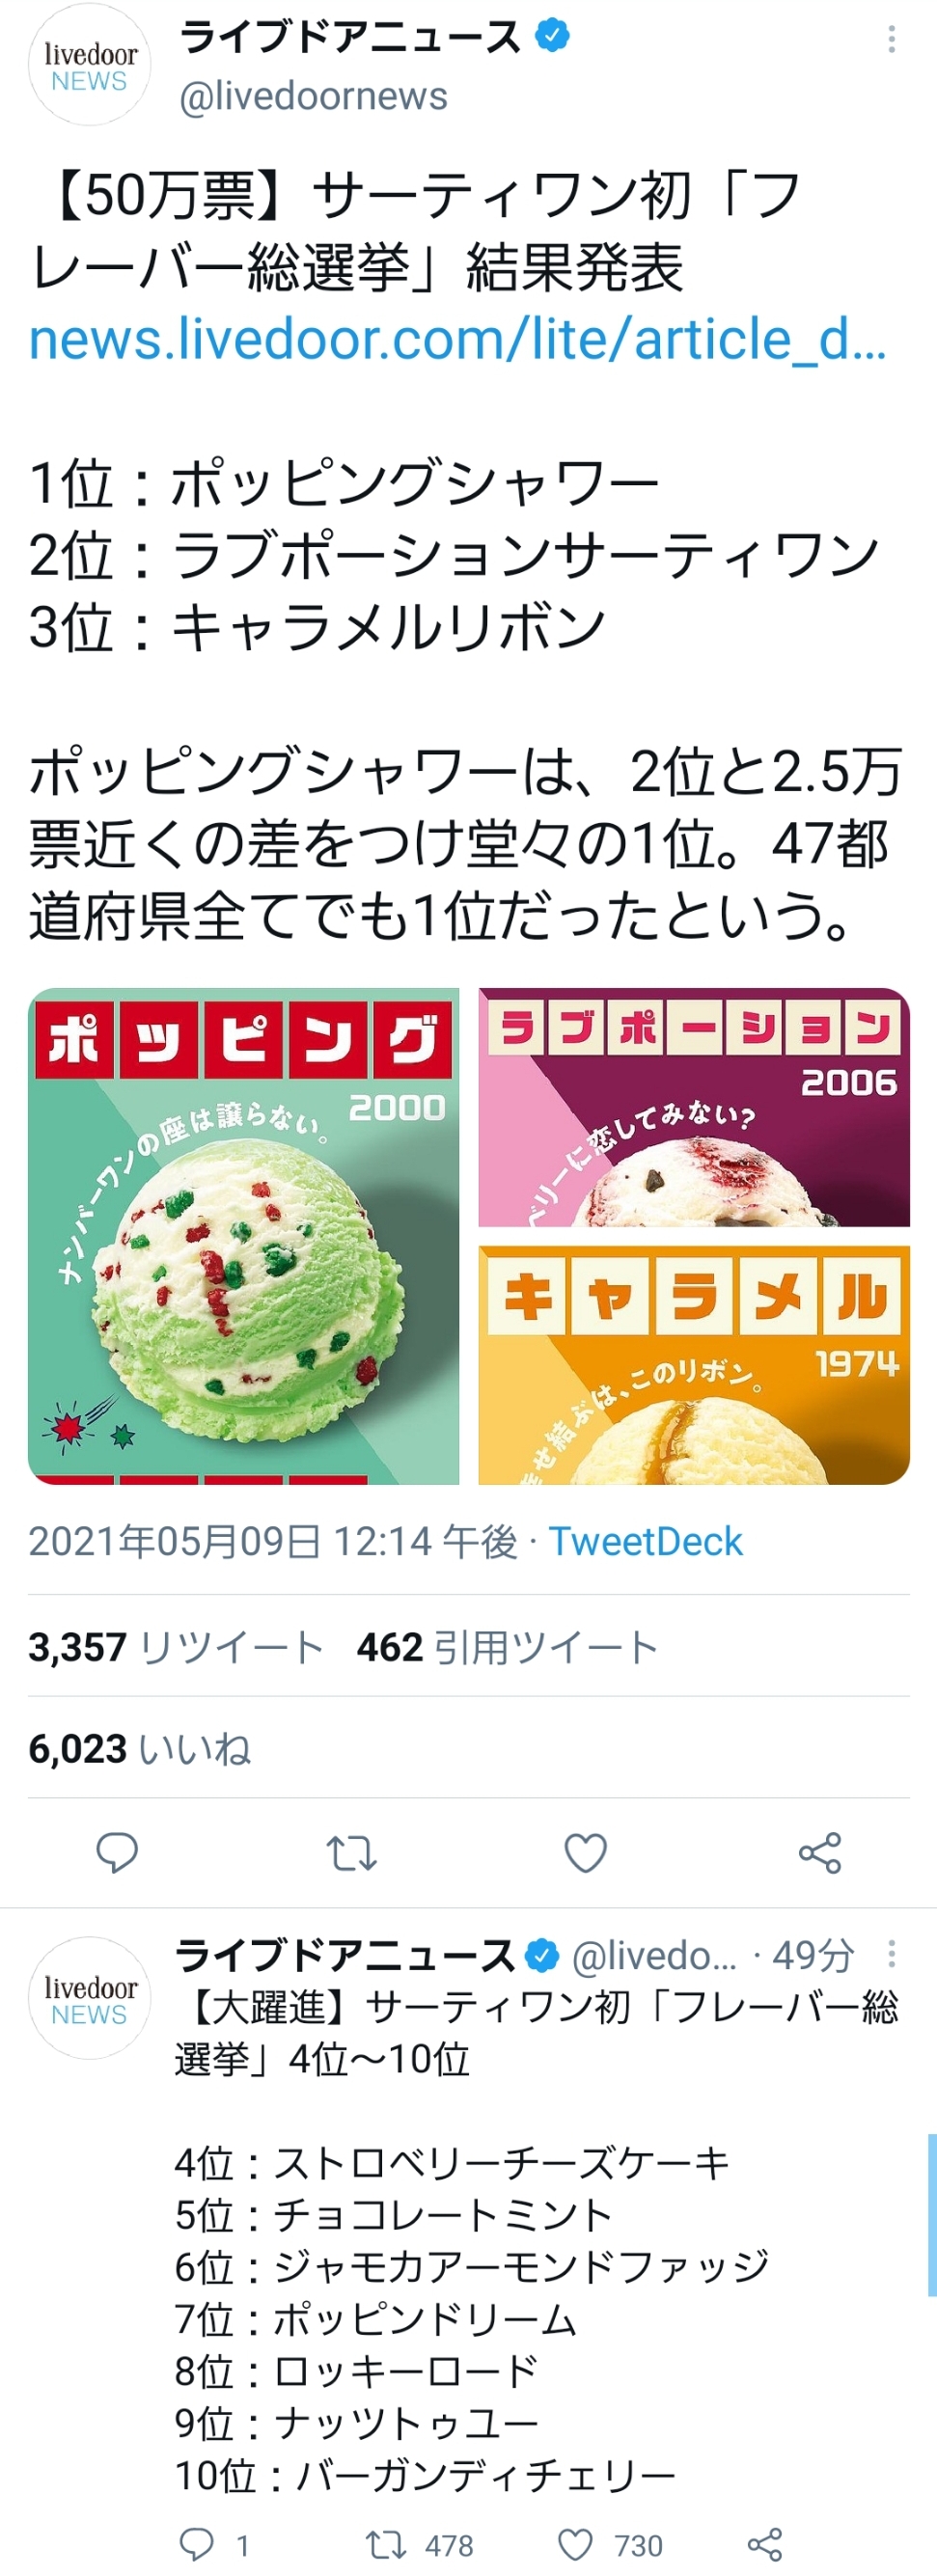Viewport: 937px width, 2576px height.
Task: Retweet the reply tweet with 478 retweets
Action: [418, 2543]
